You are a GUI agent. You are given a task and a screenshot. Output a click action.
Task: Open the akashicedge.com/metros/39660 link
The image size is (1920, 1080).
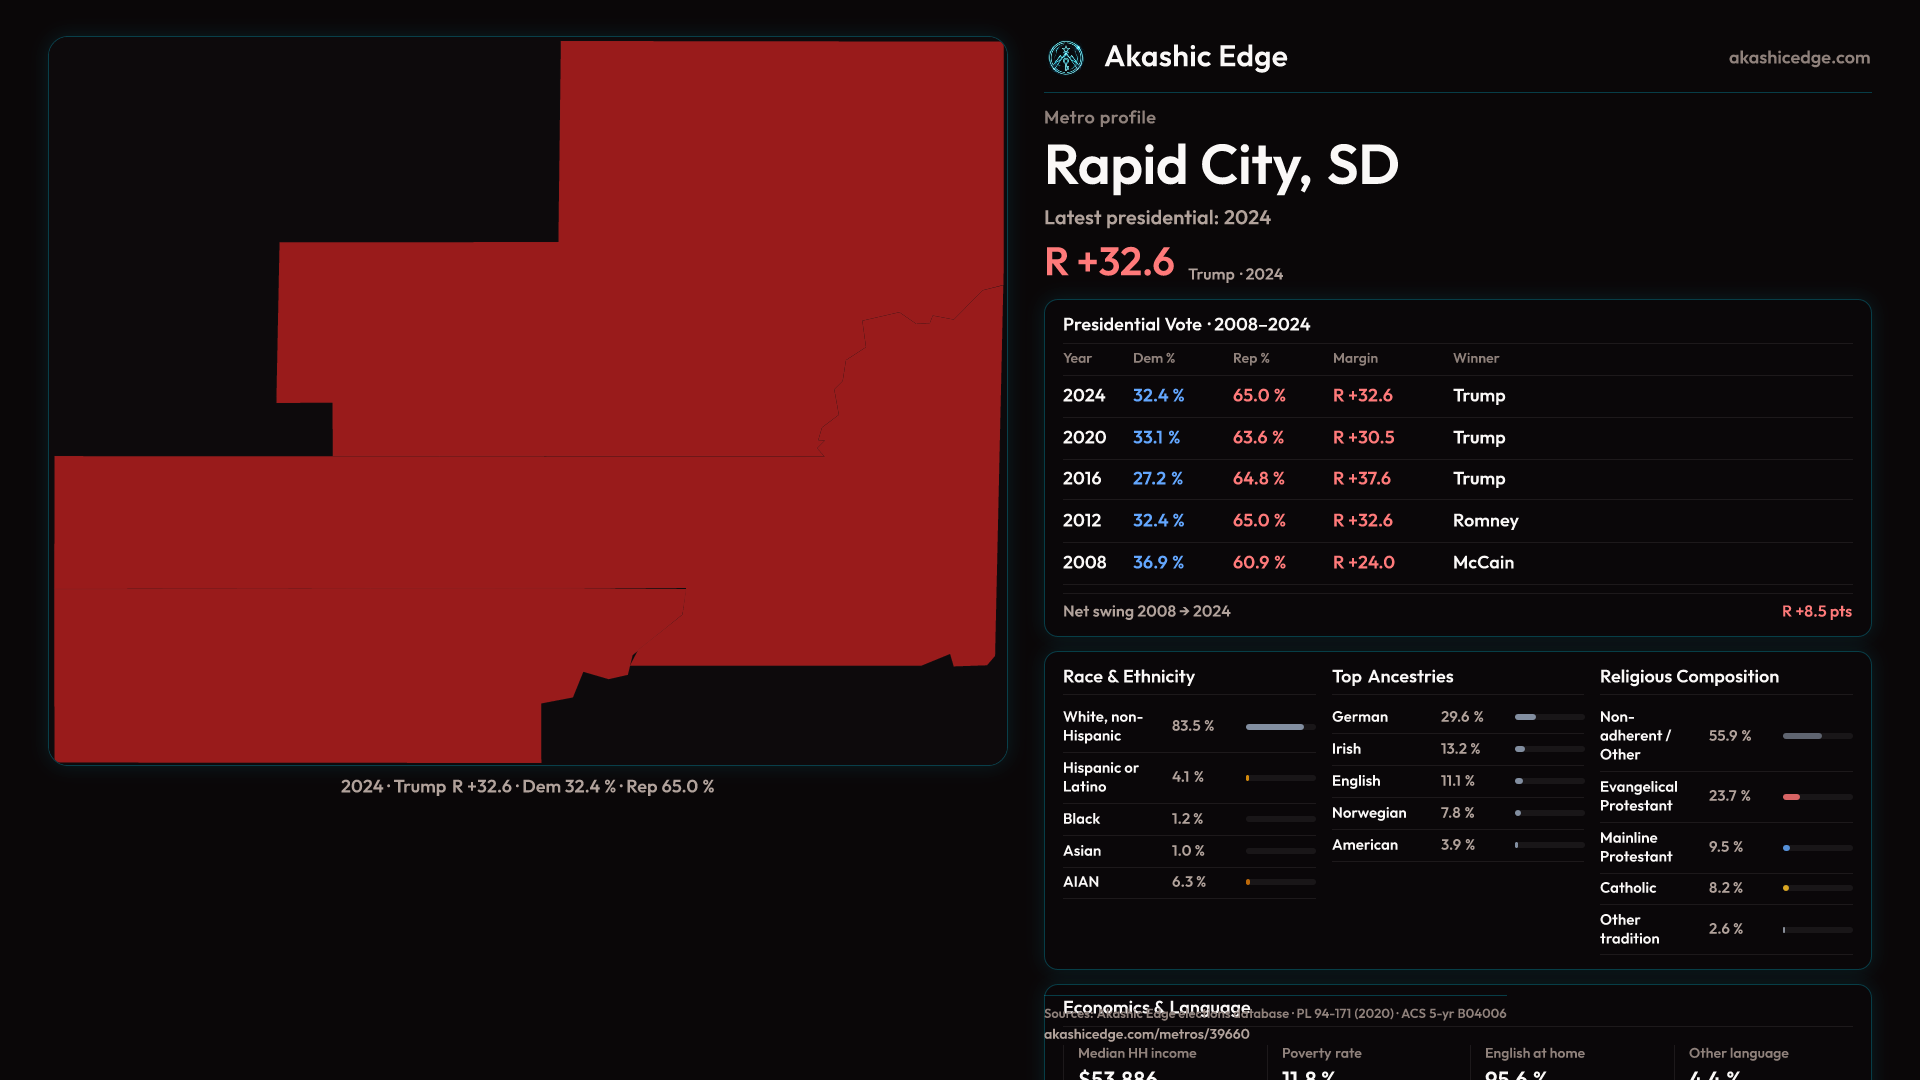1146,1034
